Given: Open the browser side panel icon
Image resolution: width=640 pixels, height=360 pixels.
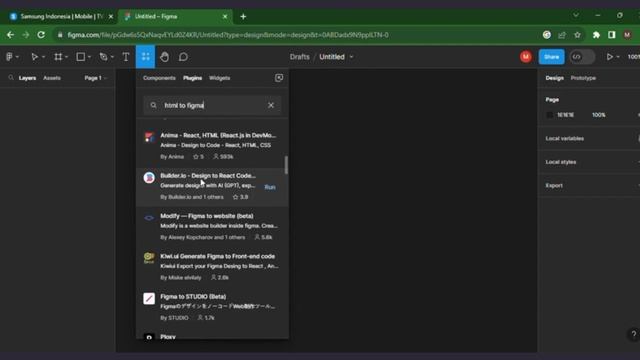Looking at the screenshot, I should [611, 35].
